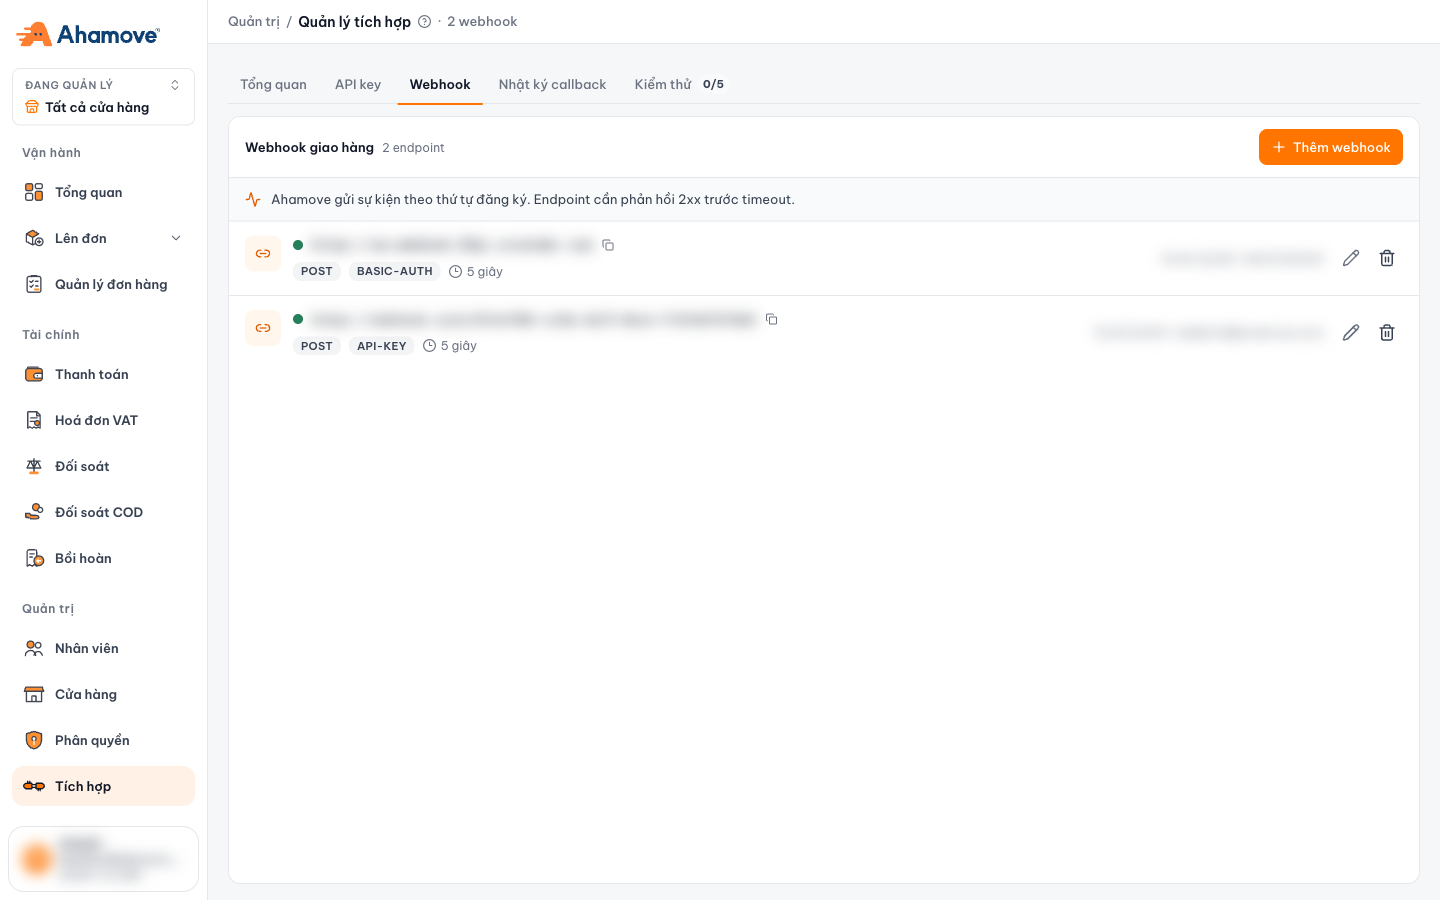1440x900 pixels.
Task: Click the link icon of the API-KEY webhook
Action: 263,328
